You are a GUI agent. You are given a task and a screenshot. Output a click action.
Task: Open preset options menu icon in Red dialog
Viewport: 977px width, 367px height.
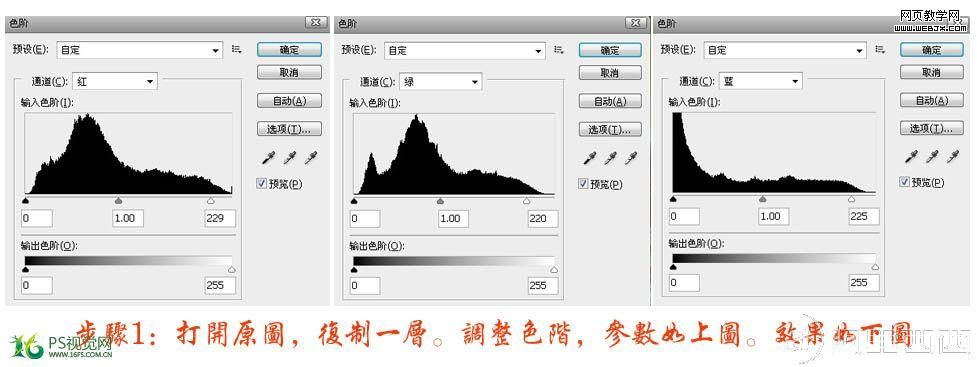coord(237,50)
